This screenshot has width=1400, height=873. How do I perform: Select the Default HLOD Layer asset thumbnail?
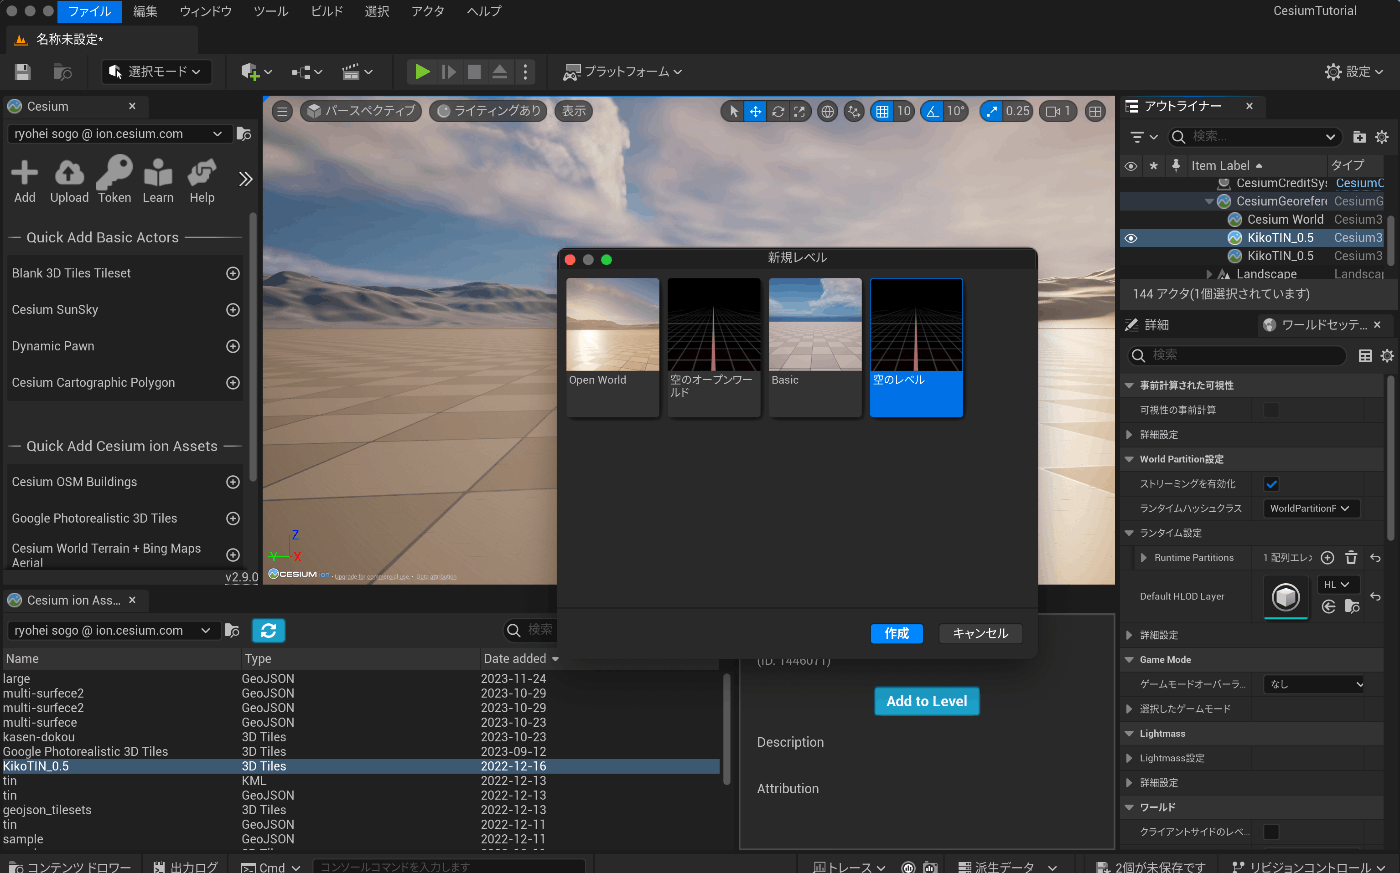(1285, 597)
